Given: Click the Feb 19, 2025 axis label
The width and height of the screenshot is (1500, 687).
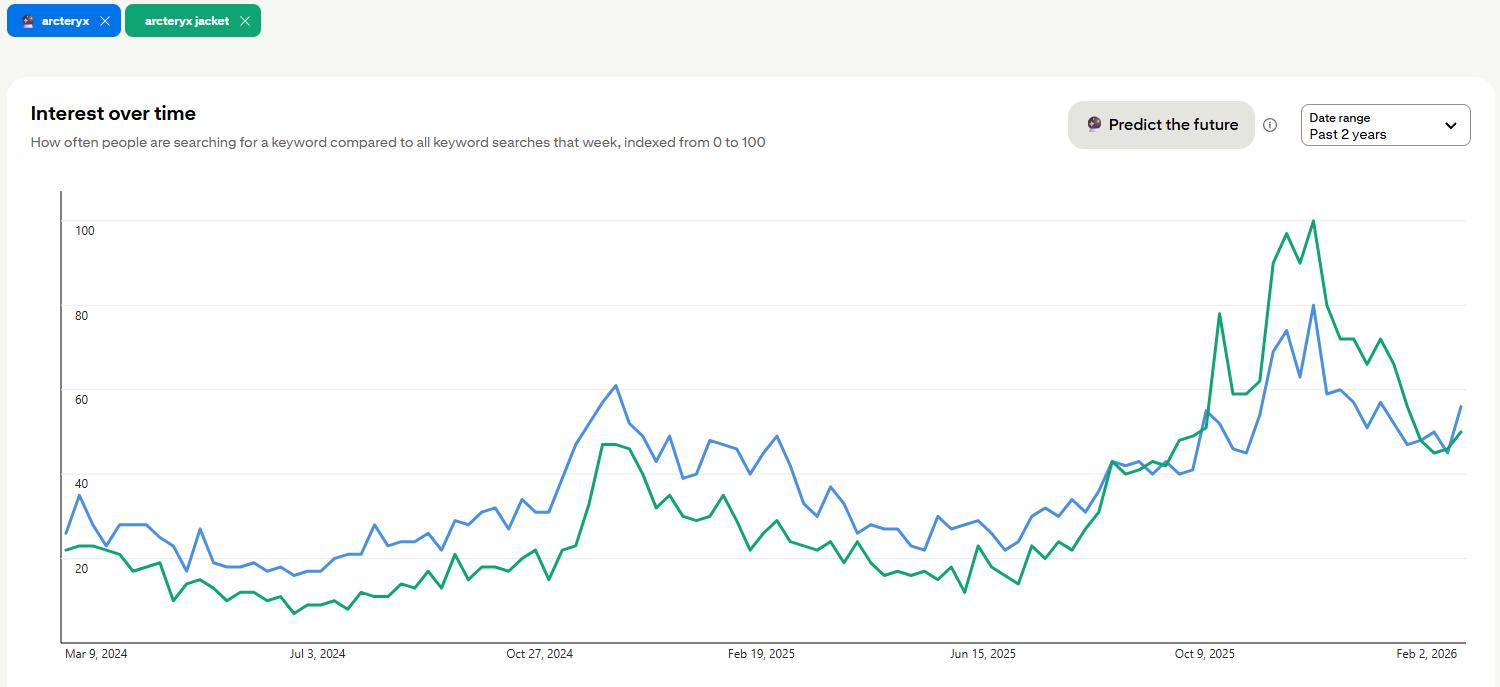Looking at the screenshot, I should [761, 654].
